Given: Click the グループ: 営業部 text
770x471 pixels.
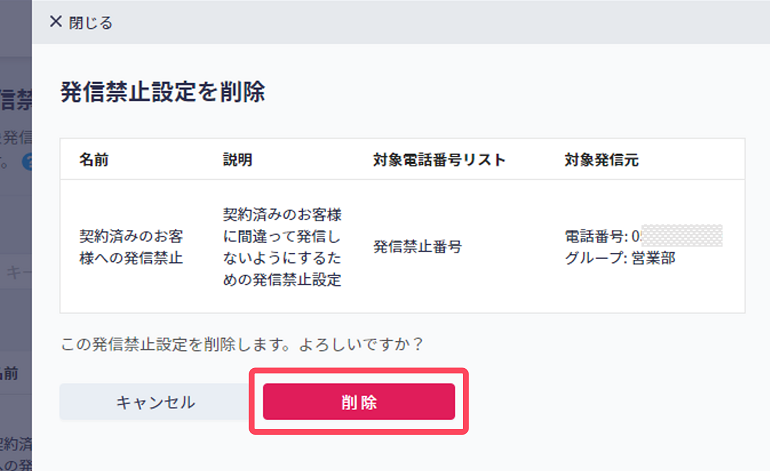Looking at the screenshot, I should pyautogui.click(x=620, y=258).
